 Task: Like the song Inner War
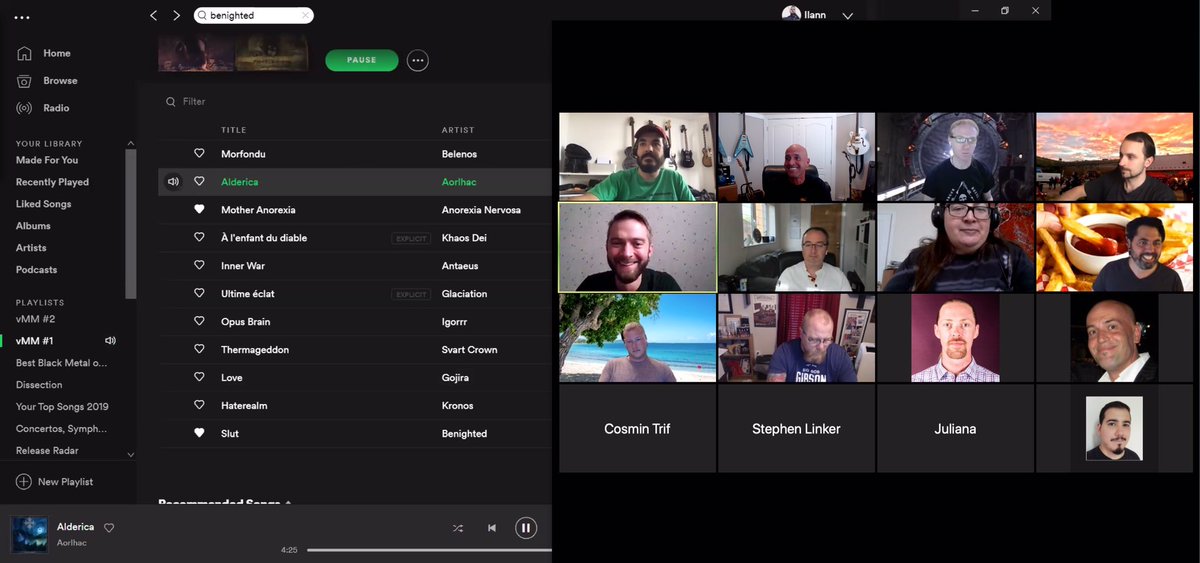(x=199, y=266)
